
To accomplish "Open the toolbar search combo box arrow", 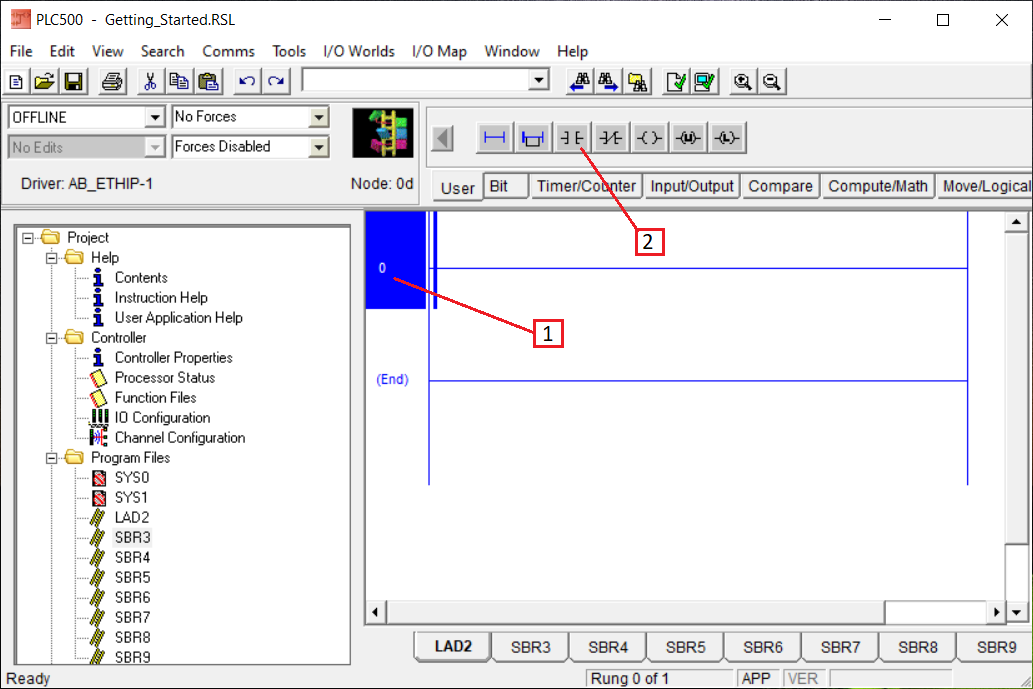I will tap(539, 80).
